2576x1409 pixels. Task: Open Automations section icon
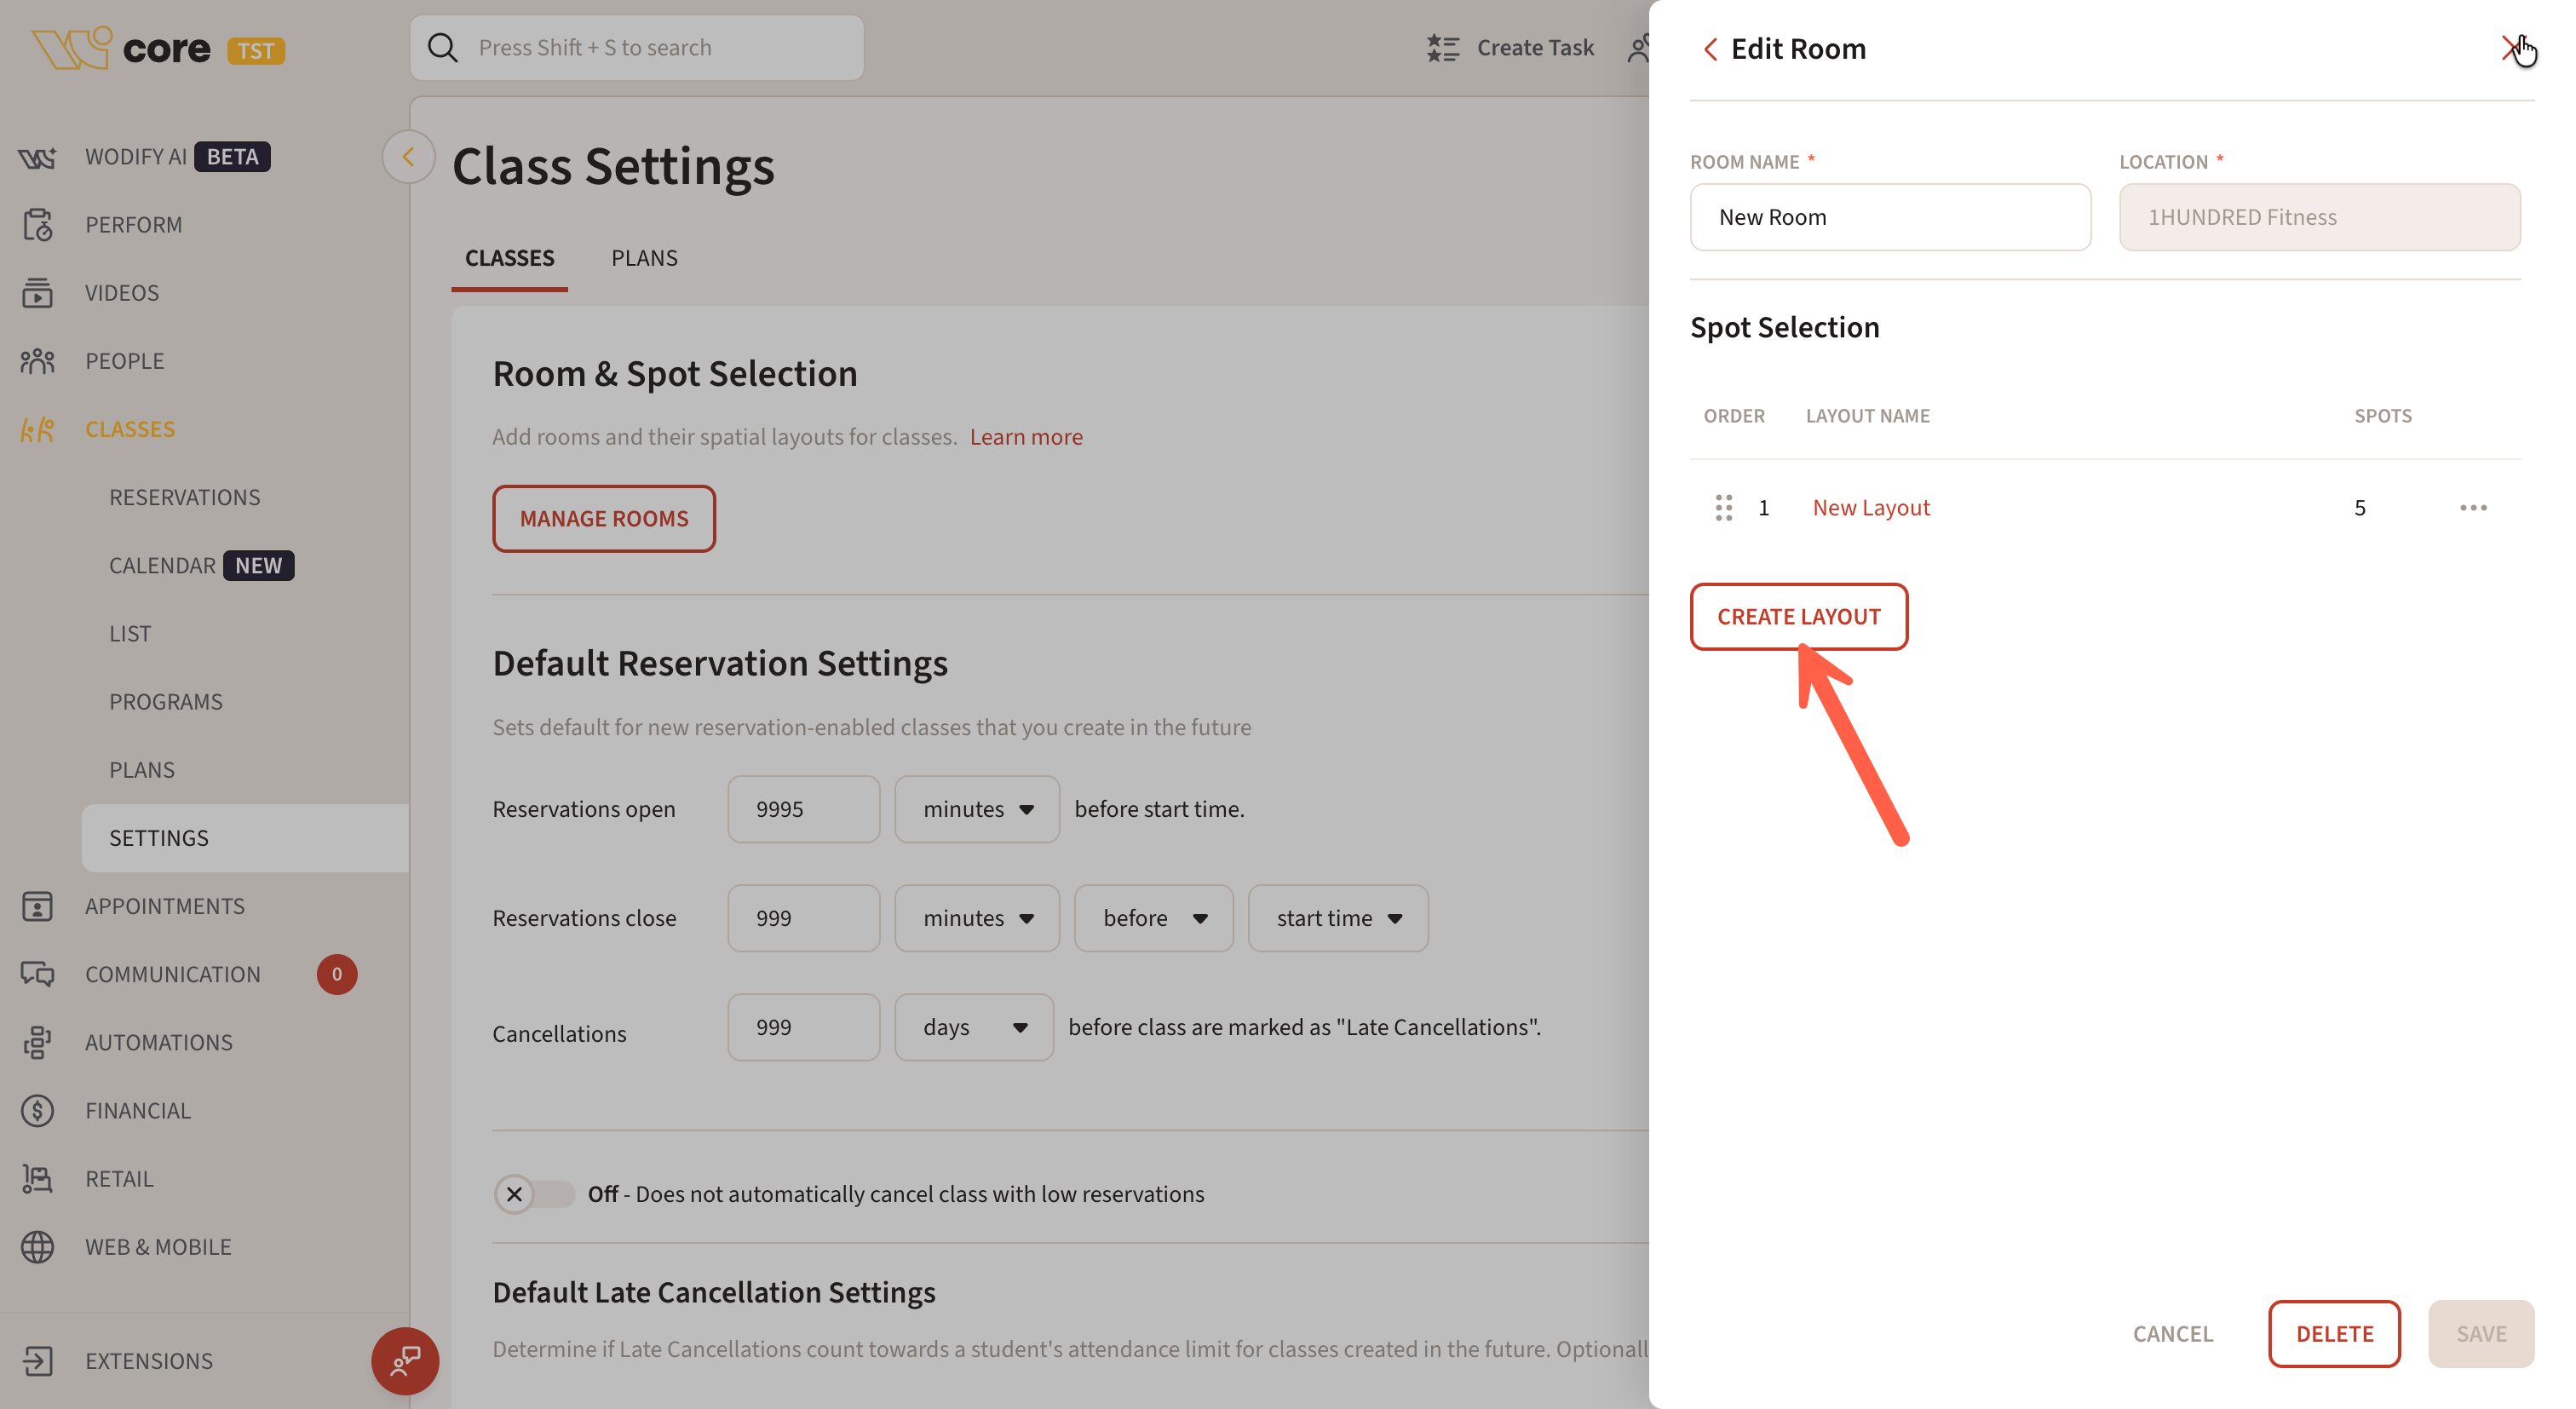37,1042
